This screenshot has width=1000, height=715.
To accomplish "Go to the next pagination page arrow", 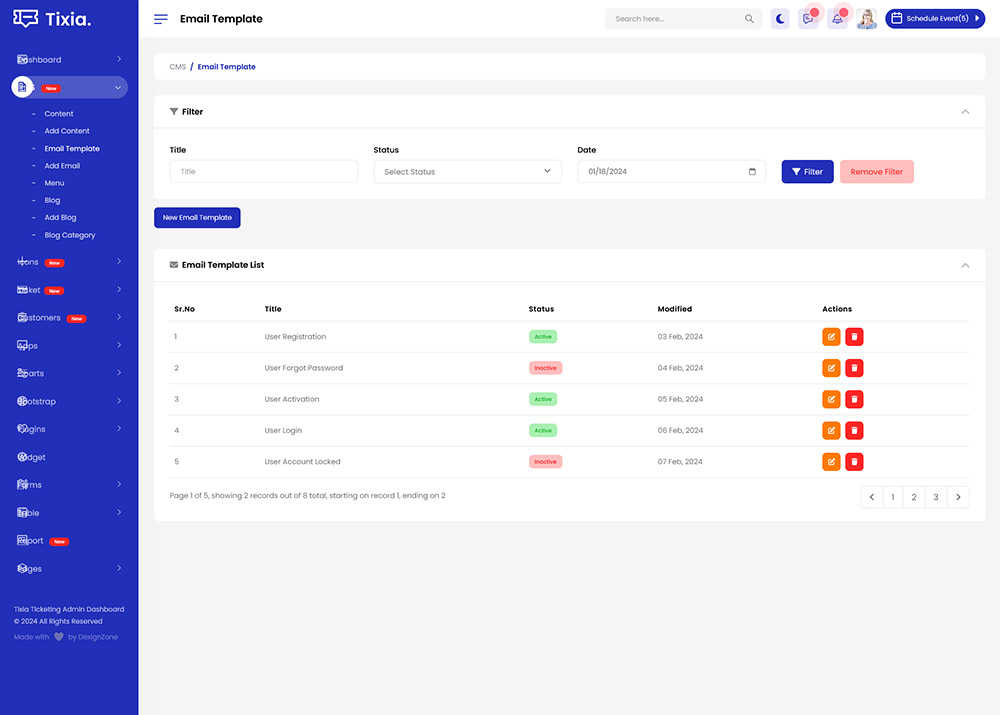I will pyautogui.click(x=958, y=497).
